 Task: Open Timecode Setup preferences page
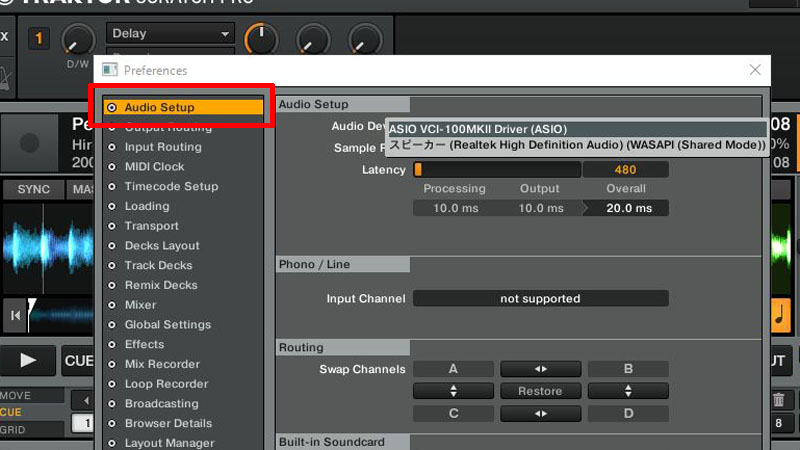coord(171,186)
